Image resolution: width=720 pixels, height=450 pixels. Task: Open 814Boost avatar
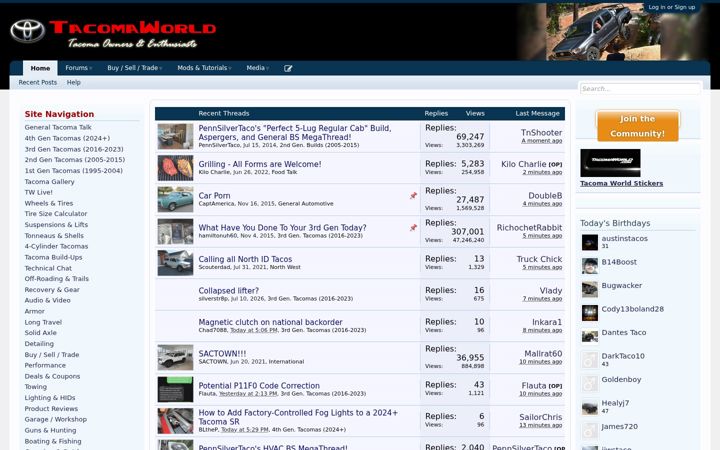590,265
